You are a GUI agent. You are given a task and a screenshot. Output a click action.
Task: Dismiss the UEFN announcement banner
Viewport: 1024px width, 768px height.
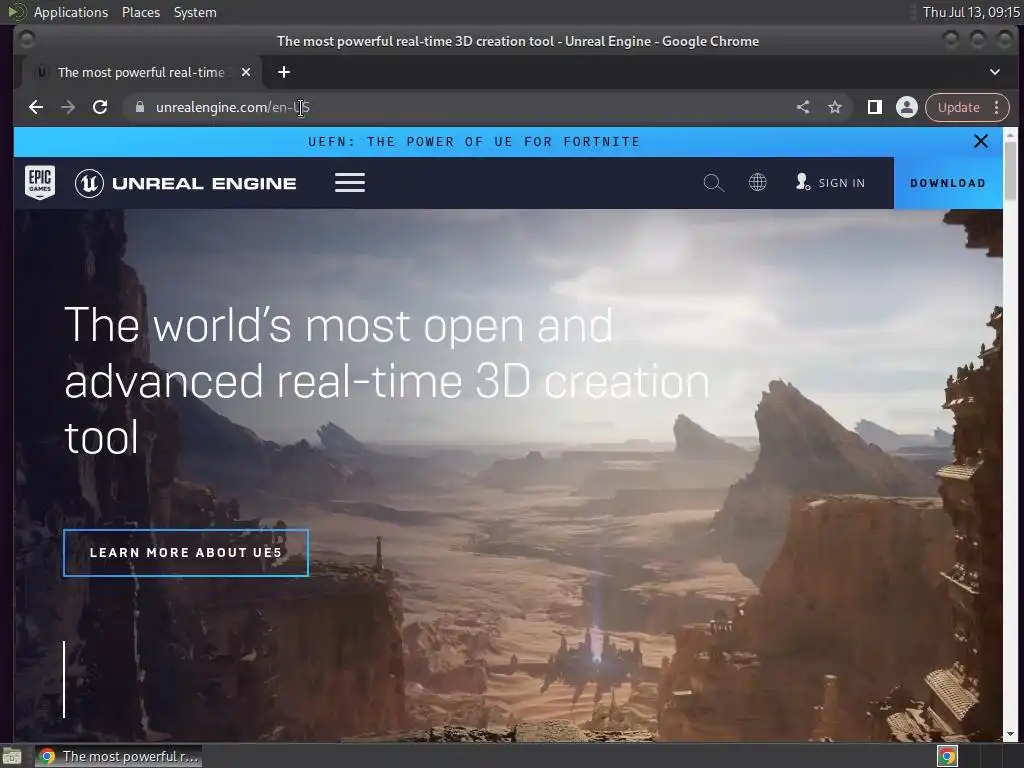point(980,141)
